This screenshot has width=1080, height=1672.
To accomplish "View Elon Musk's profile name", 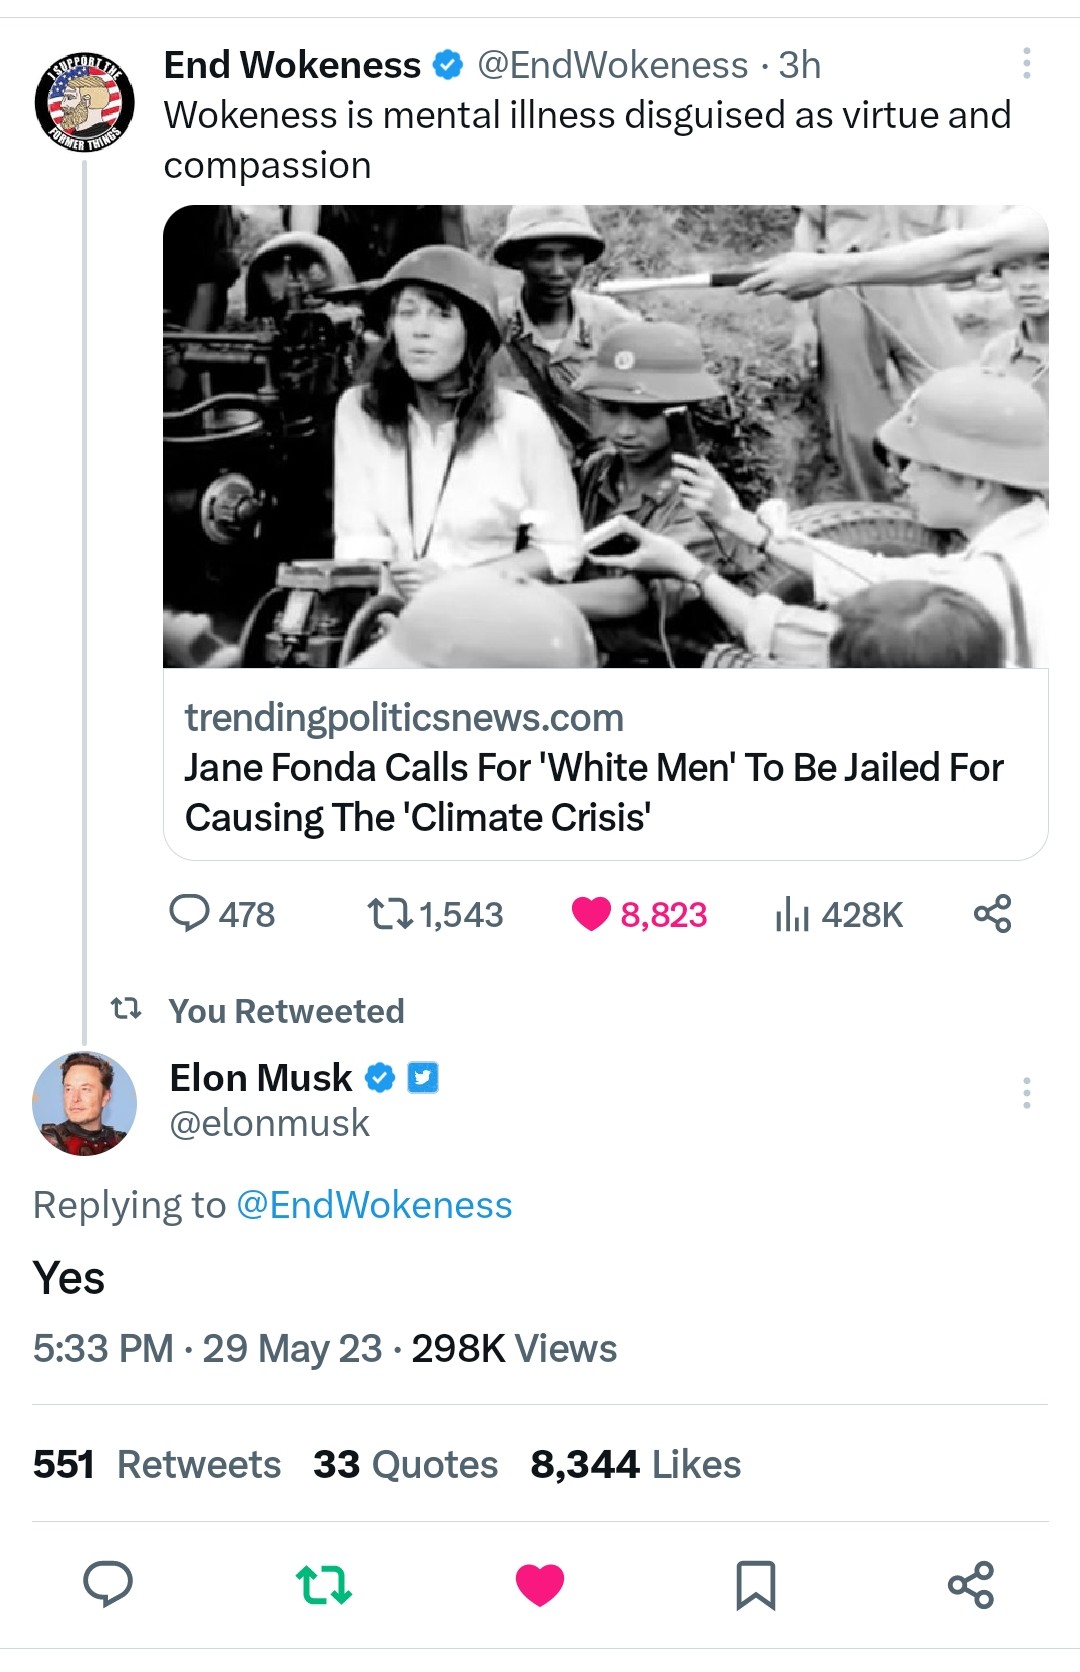I will click(257, 1078).
